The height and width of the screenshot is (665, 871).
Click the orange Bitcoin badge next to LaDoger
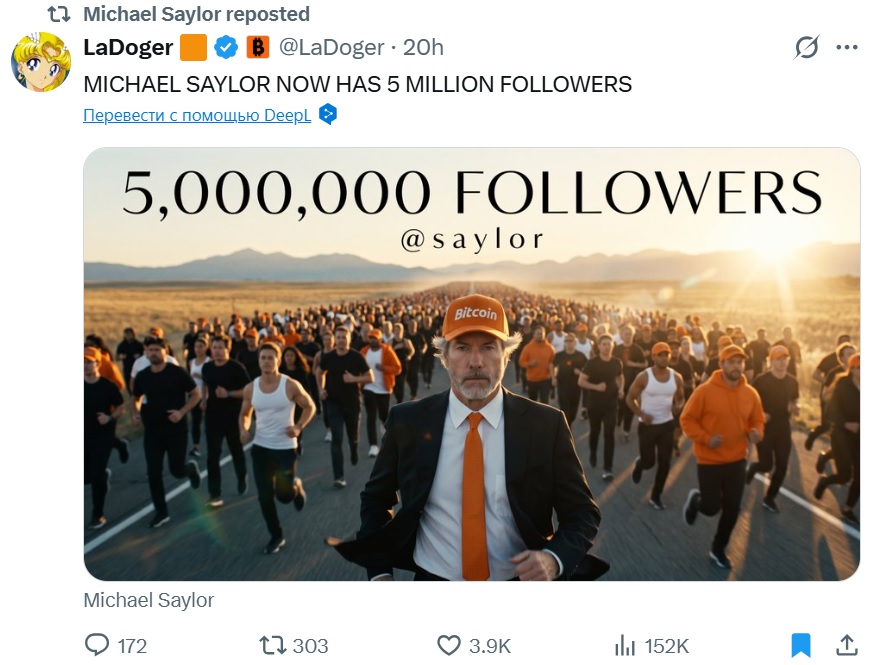pos(258,47)
